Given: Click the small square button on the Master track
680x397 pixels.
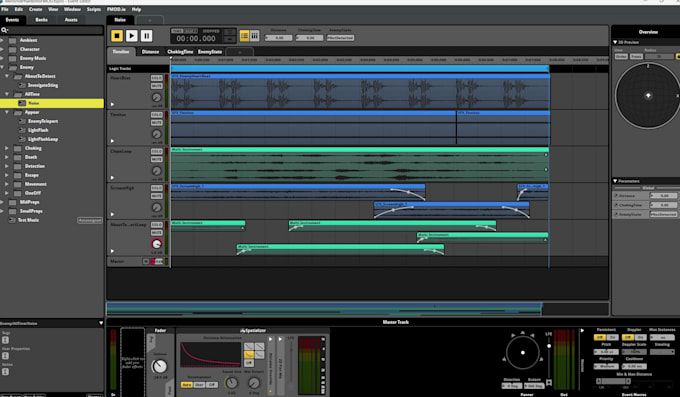Looking at the screenshot, I should 146,261.
